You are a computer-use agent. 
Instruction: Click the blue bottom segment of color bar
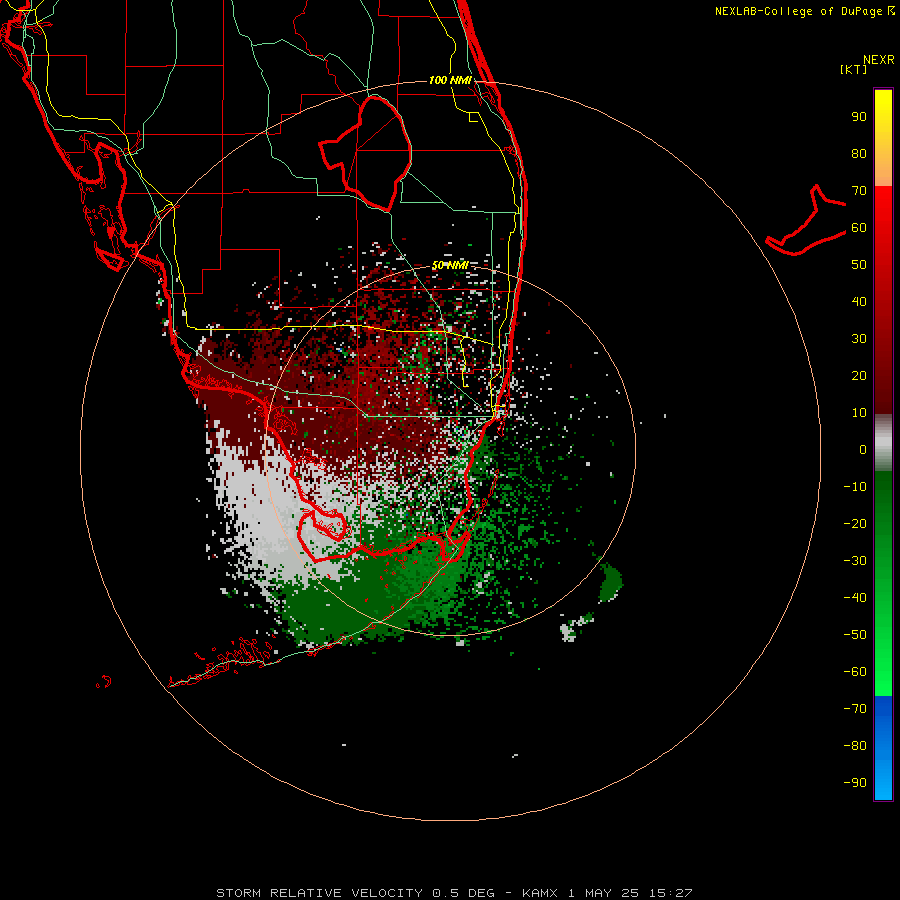pos(883,748)
